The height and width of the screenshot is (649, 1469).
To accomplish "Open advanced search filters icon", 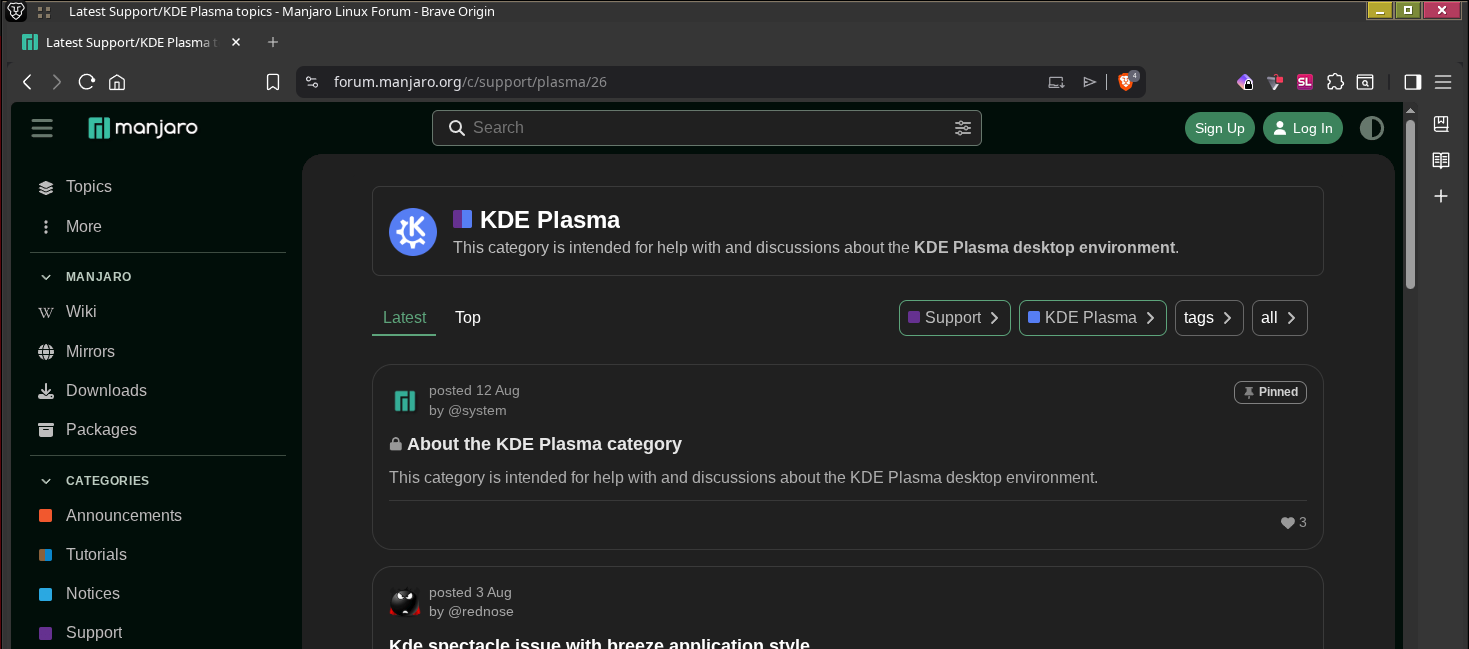I will click(x=963, y=128).
